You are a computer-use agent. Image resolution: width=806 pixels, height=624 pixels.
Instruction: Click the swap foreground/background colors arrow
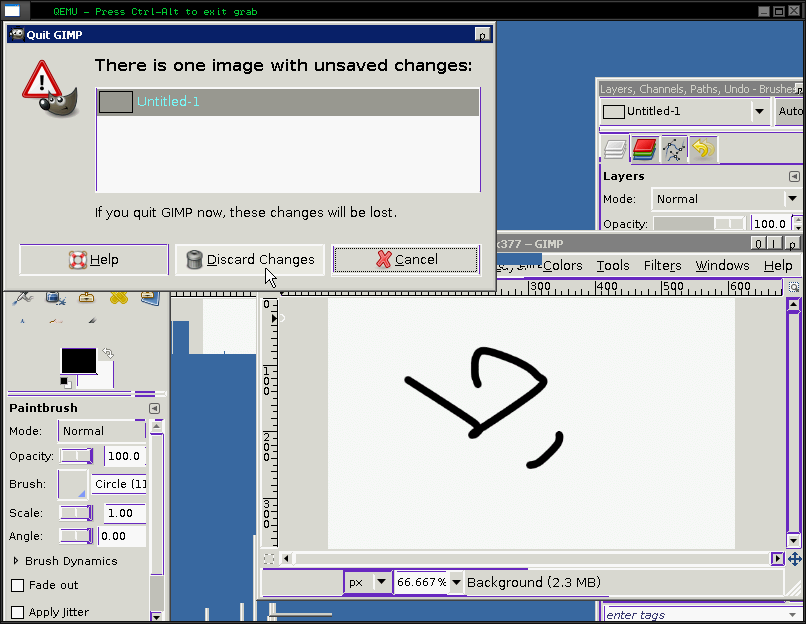(x=108, y=353)
